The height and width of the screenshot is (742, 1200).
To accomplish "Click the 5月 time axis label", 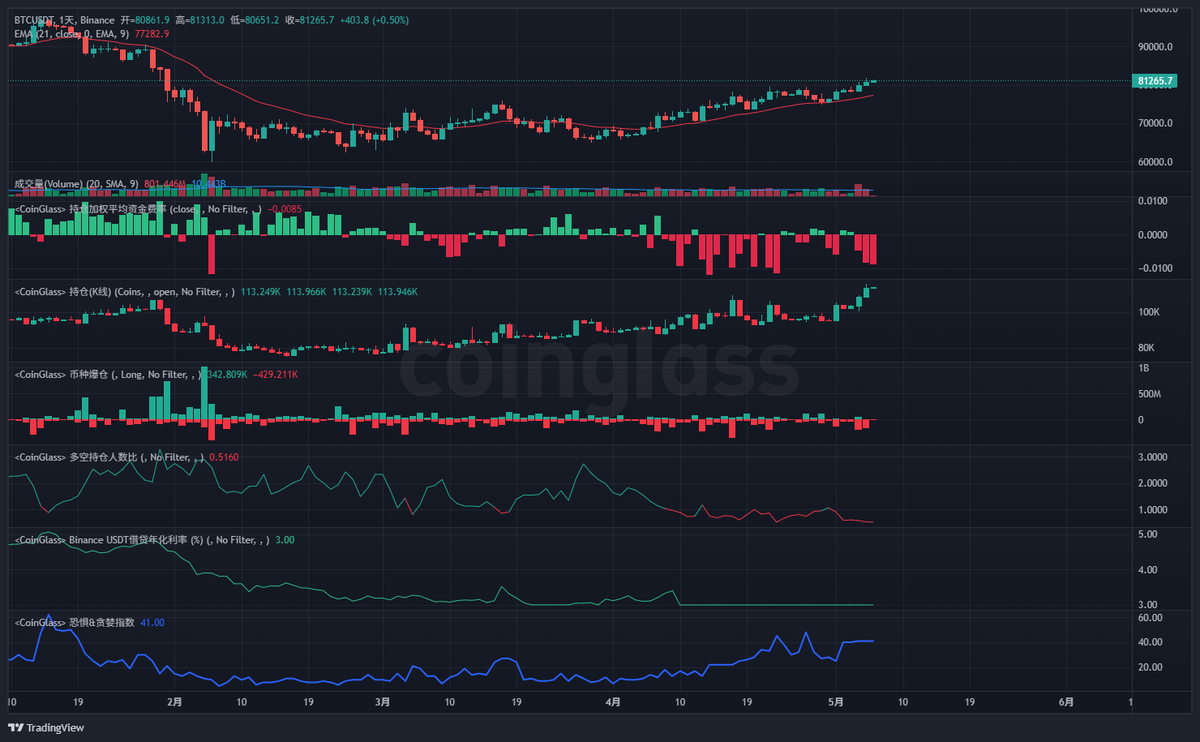I will (x=837, y=702).
